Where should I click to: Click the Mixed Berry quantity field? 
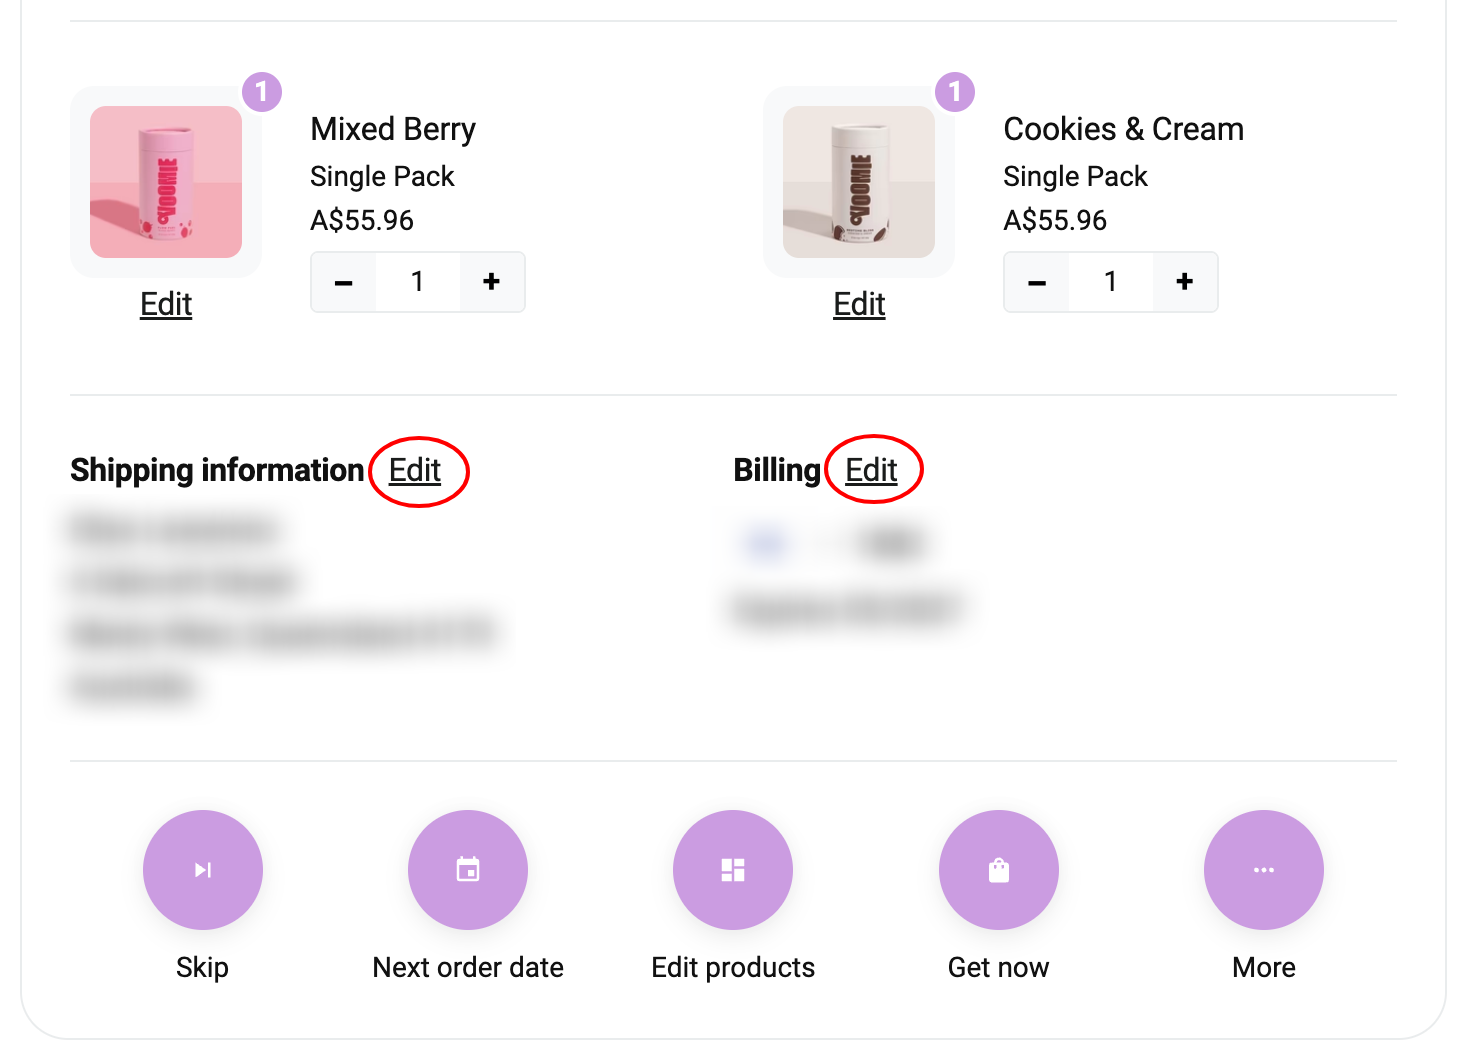tap(418, 282)
